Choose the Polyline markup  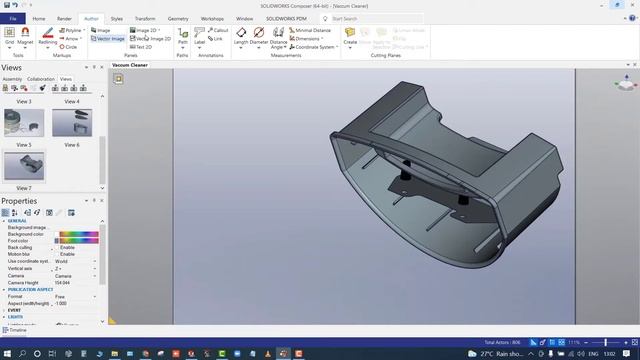[70, 30]
